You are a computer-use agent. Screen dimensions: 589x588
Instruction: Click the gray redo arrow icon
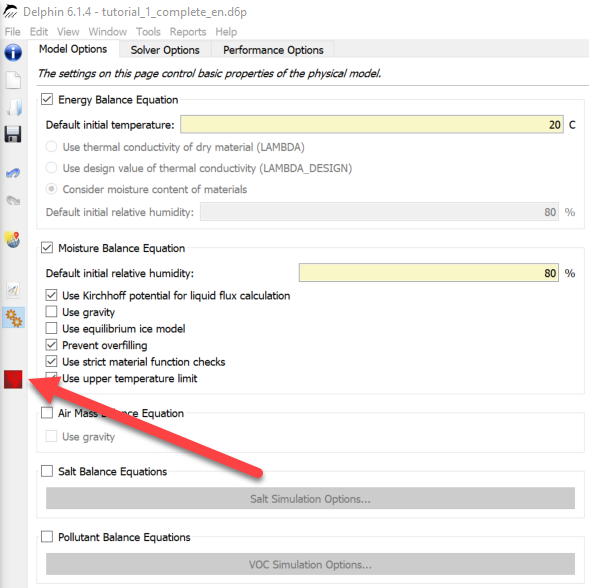click(13, 200)
